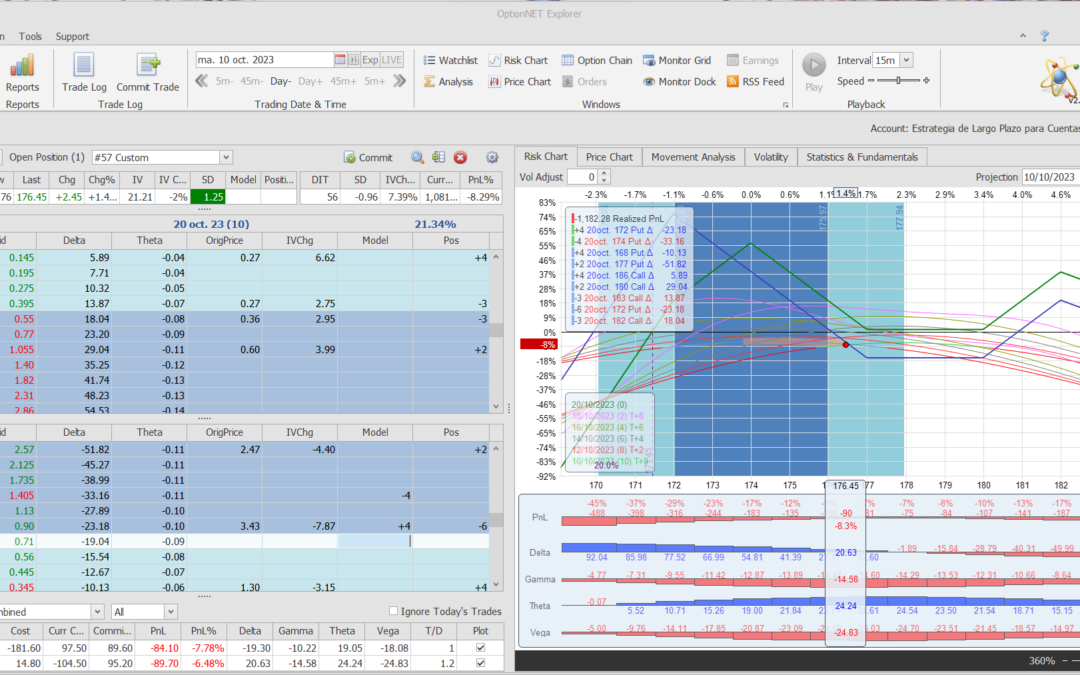Adjust the playback Speed slider
Viewport: 1080px width, 675px height.
tap(900, 81)
